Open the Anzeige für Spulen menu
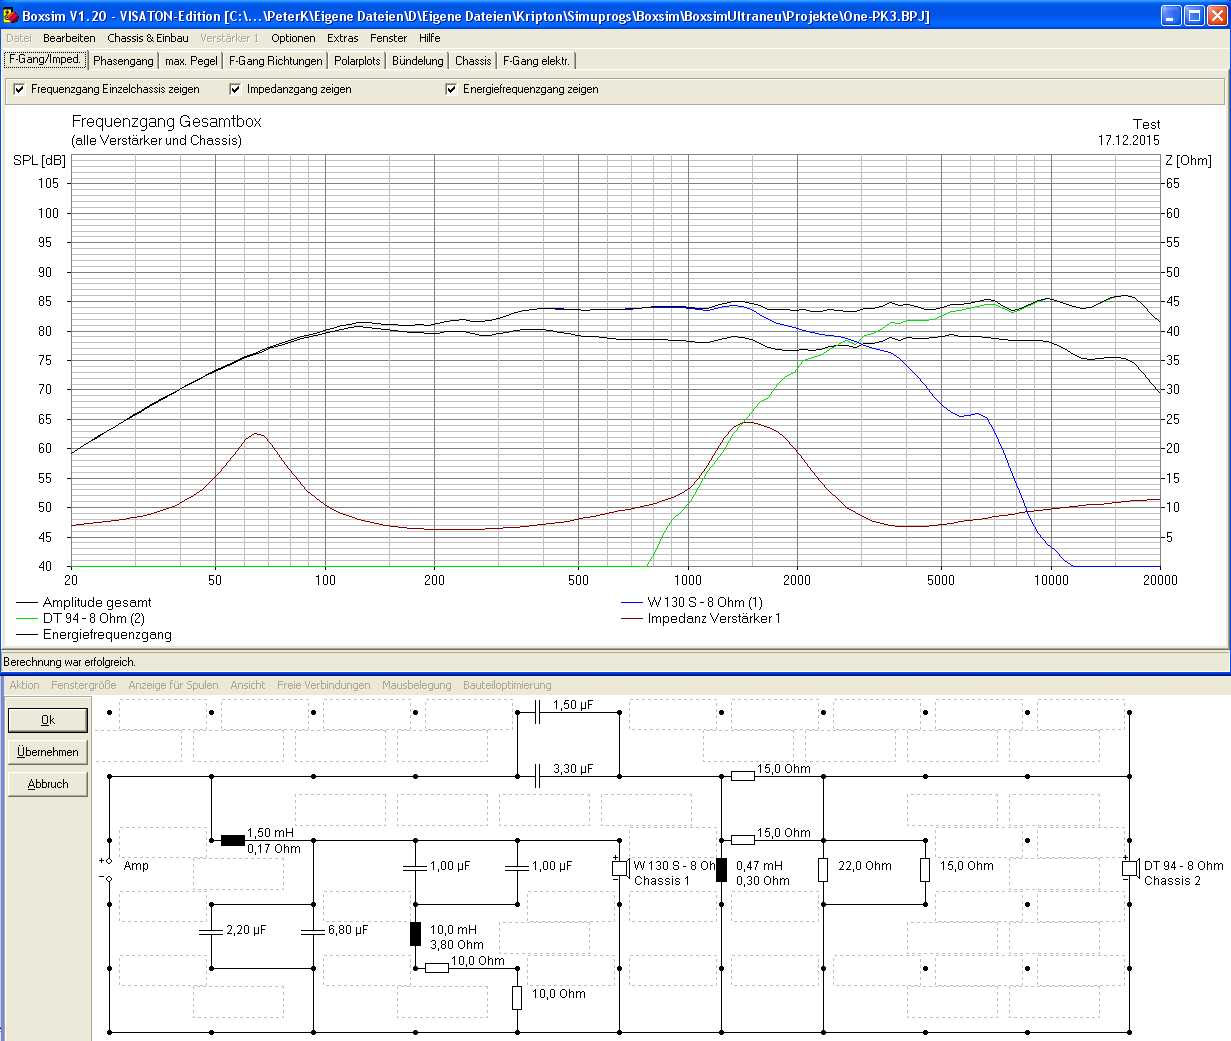The image size is (1231, 1041). pos(173,685)
